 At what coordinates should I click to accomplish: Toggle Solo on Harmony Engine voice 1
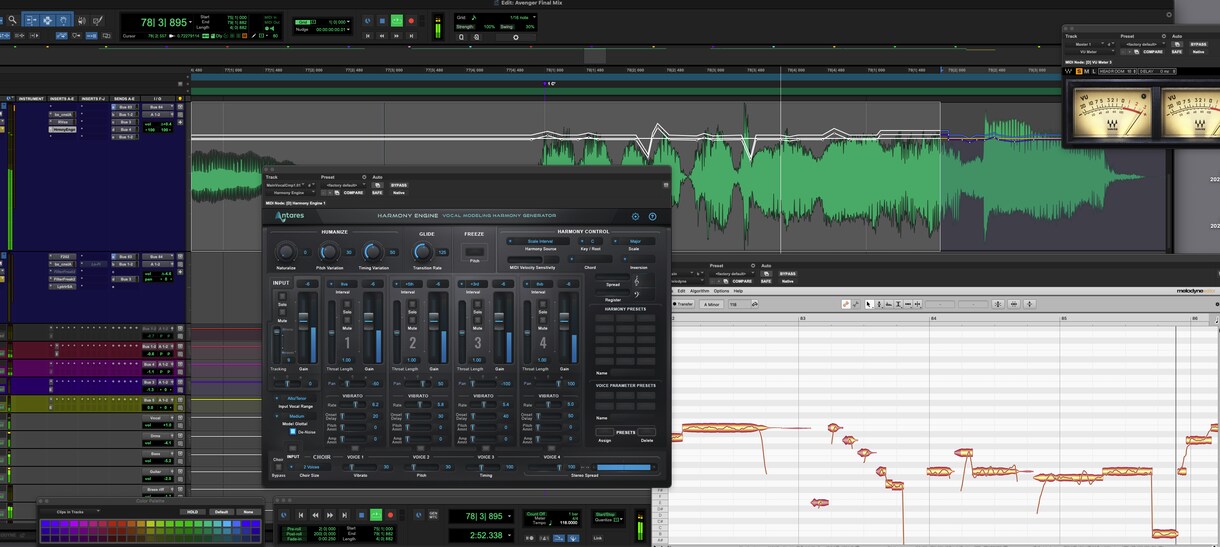tap(347, 304)
